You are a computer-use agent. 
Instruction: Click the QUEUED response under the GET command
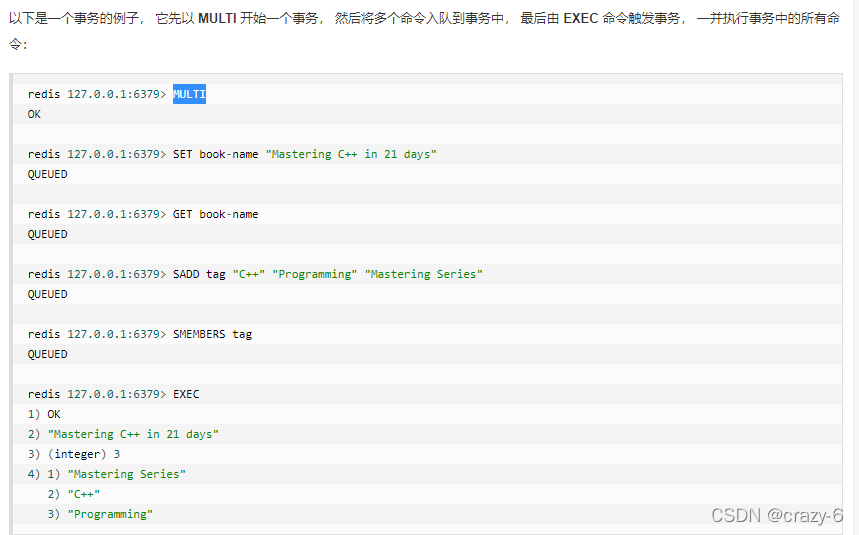pyautogui.click(x=47, y=234)
